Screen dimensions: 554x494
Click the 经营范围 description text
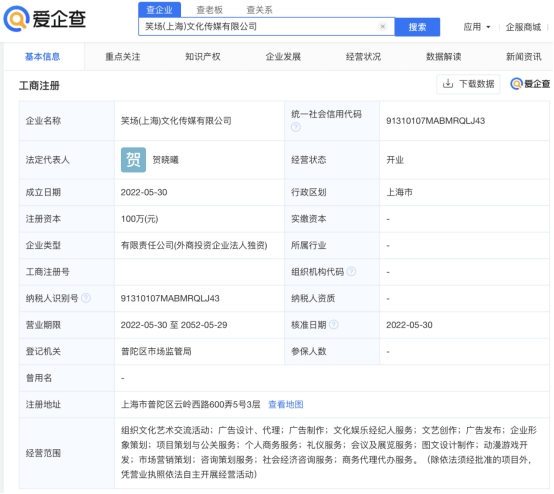(x=329, y=452)
